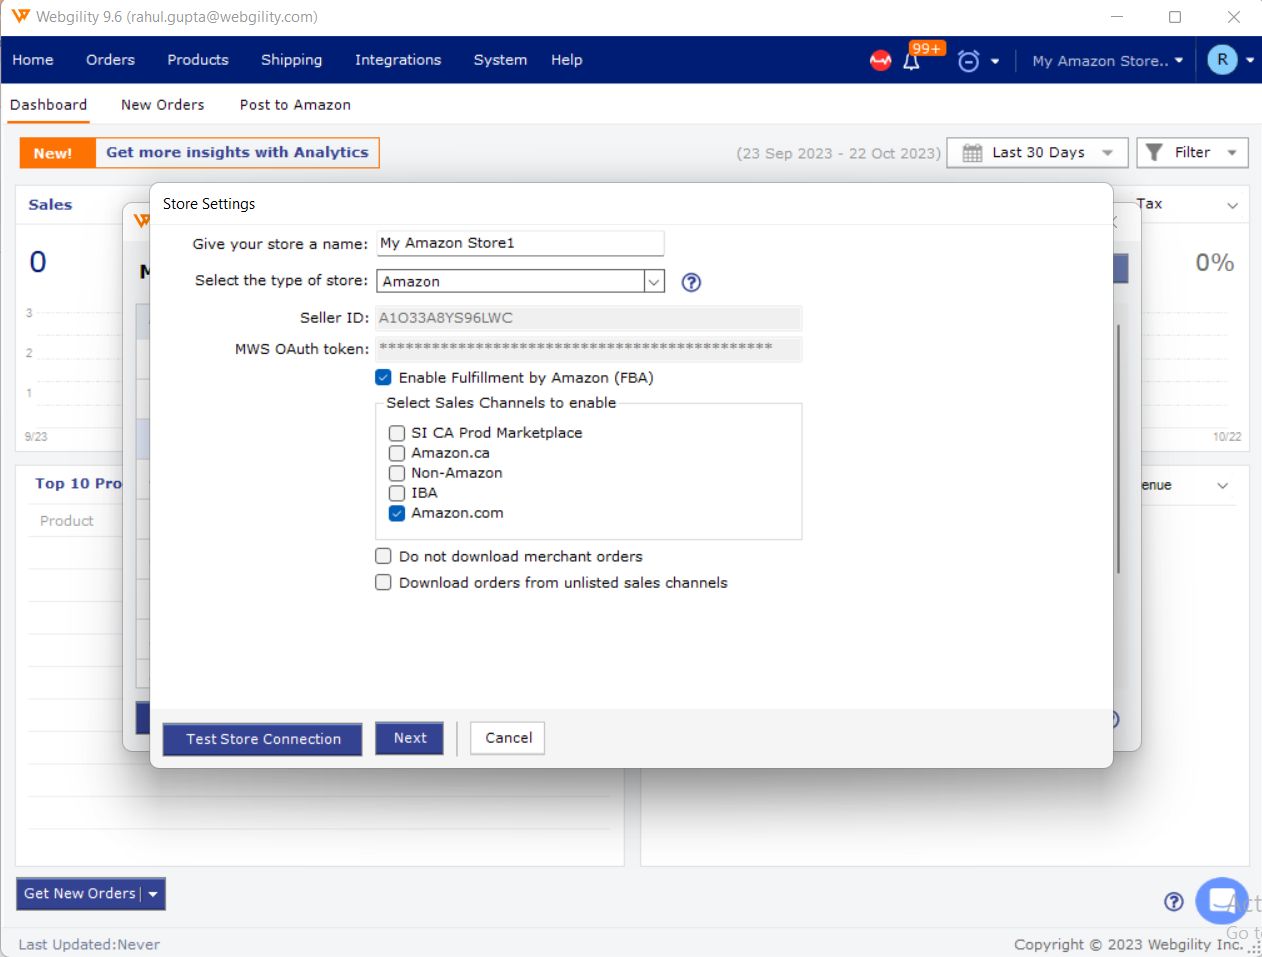This screenshot has width=1262, height=957.
Task: Click the calendar icon in date range
Action: pyautogui.click(x=972, y=153)
